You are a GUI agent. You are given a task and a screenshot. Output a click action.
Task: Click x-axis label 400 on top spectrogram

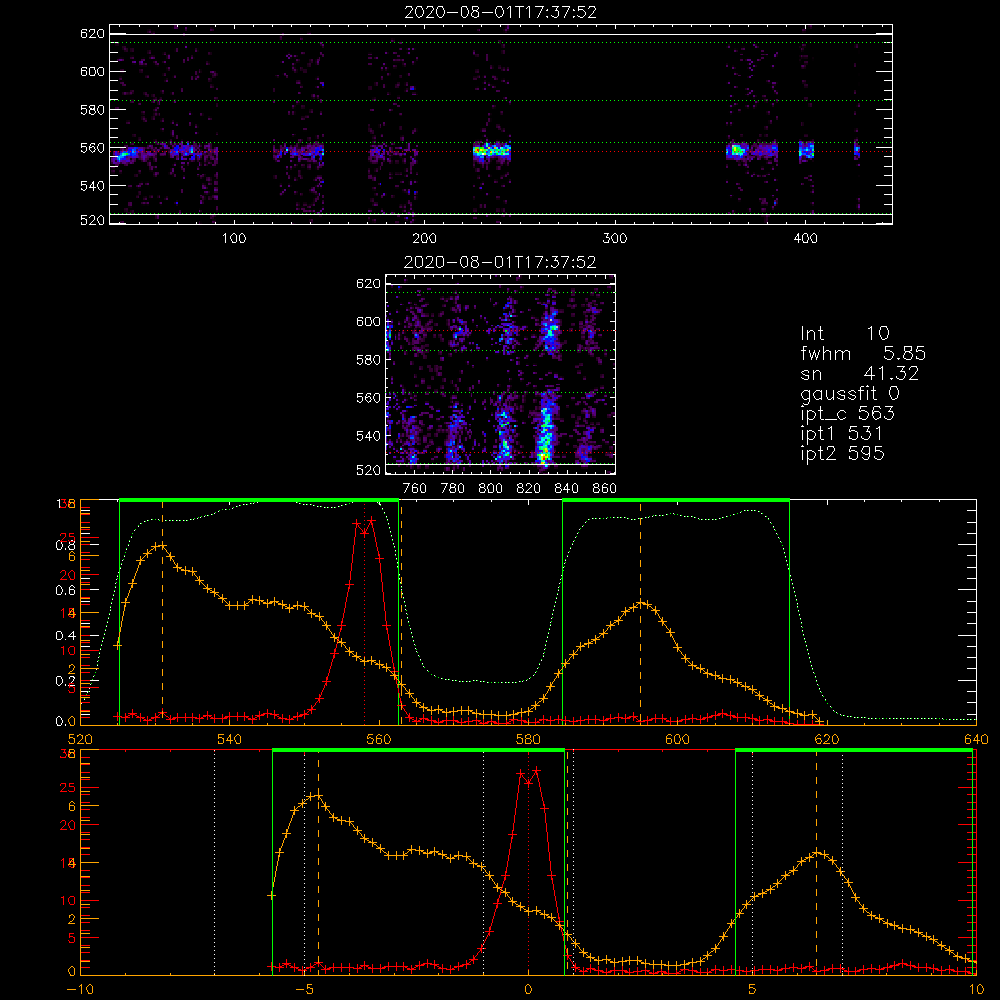click(805, 239)
